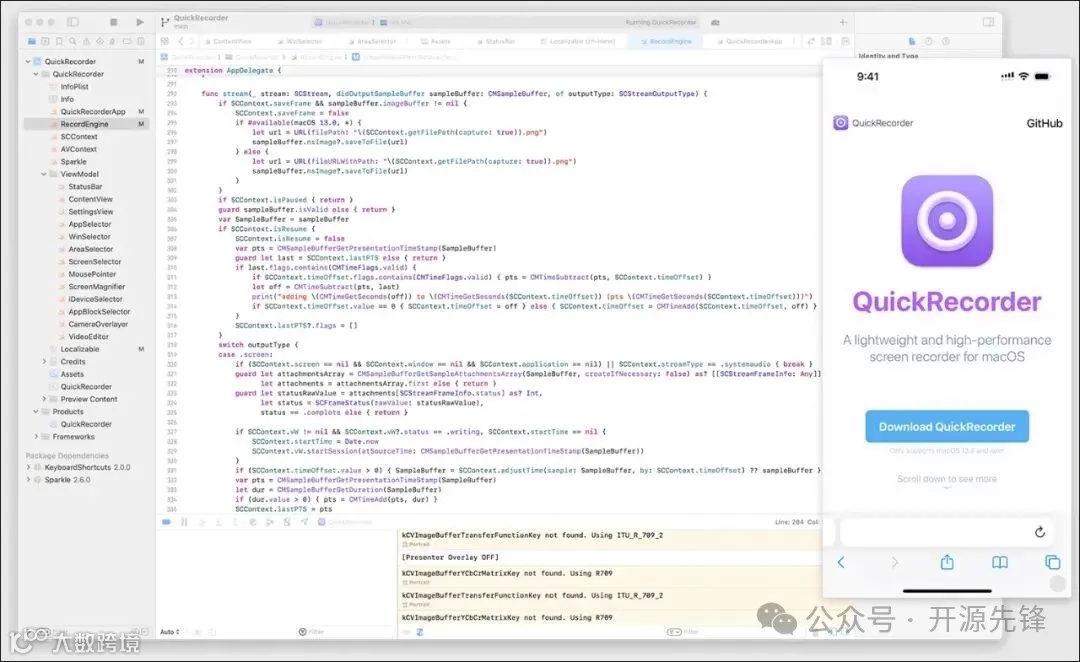Toggle the inspector panel button
The image size is (1080, 662).
pos(988,22)
